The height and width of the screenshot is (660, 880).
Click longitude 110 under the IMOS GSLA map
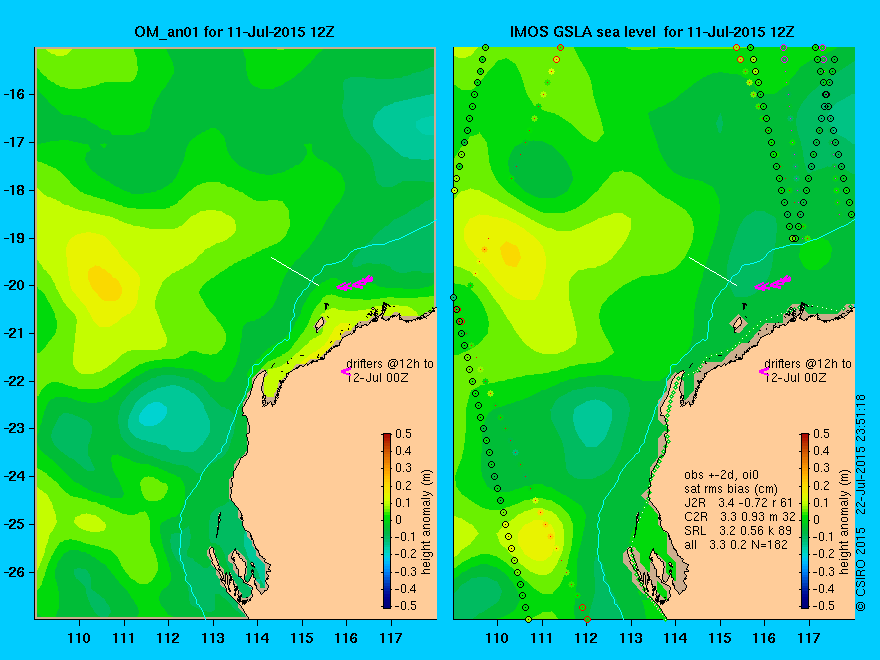(x=497, y=638)
